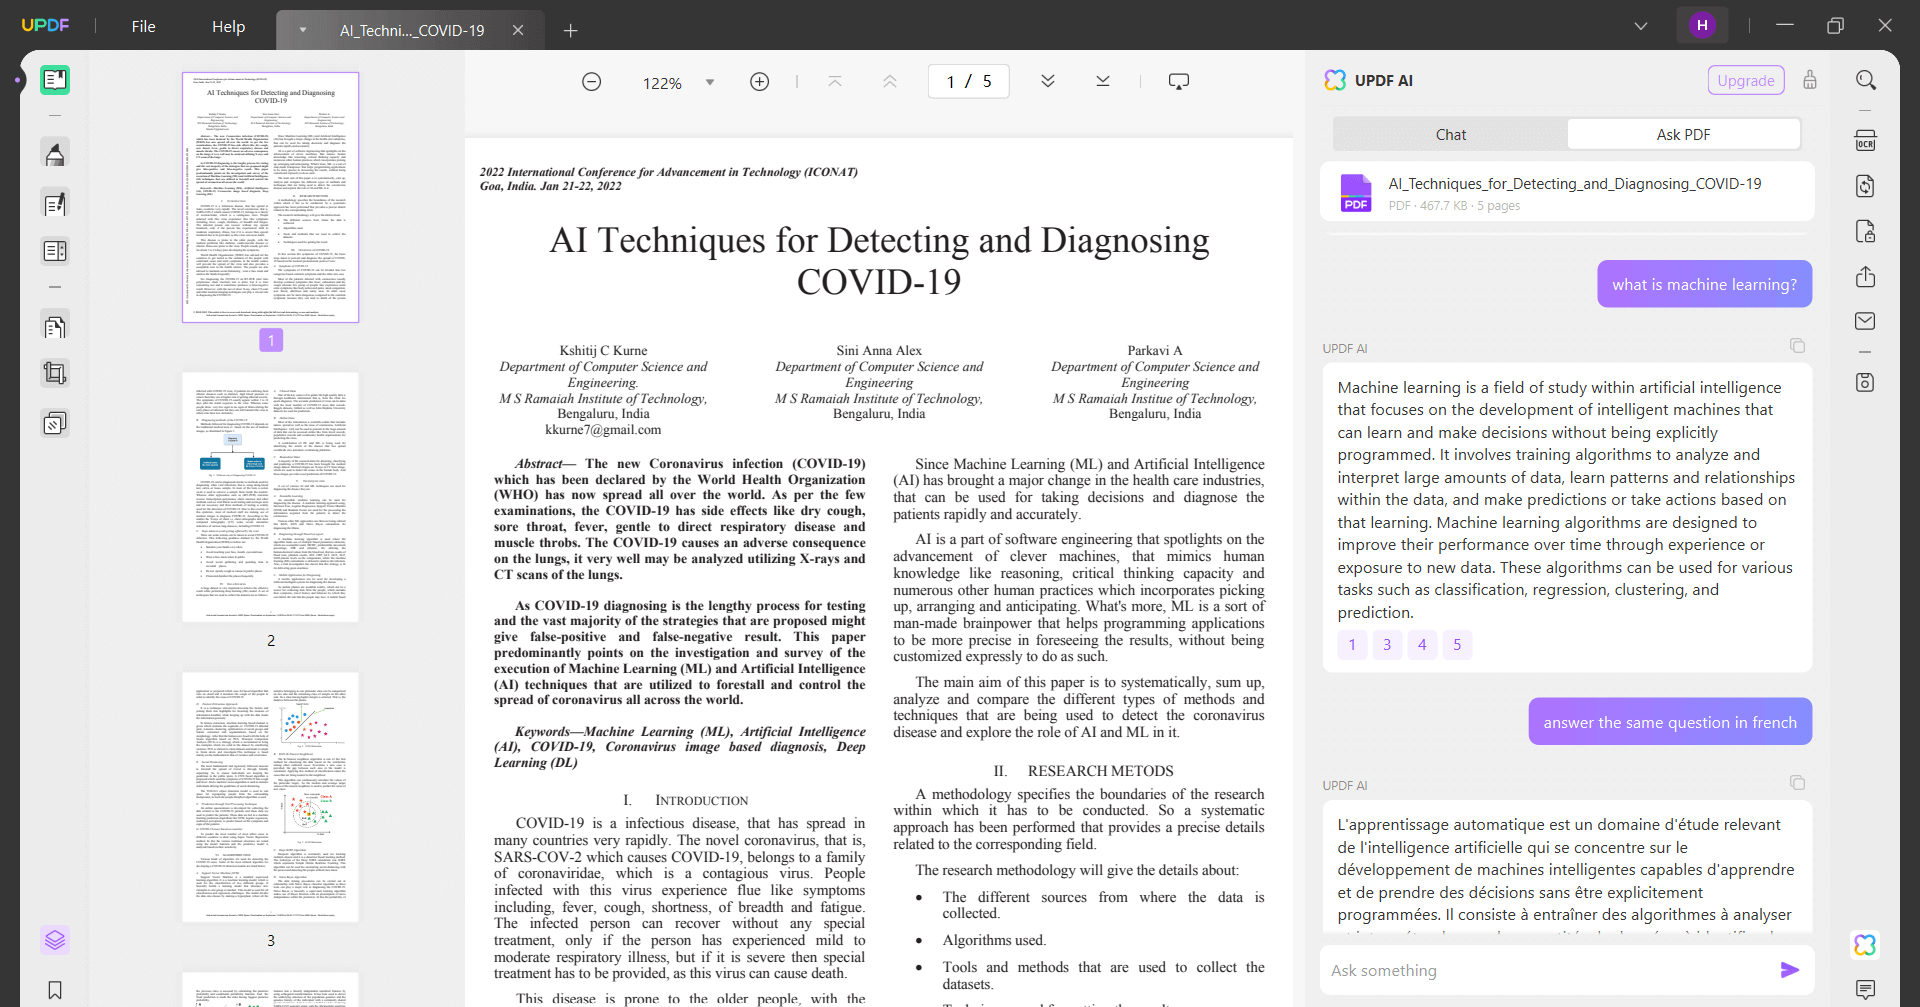The image size is (1920, 1007).
Task: Open page 2 from the thumbnail panel
Action: pos(270,497)
